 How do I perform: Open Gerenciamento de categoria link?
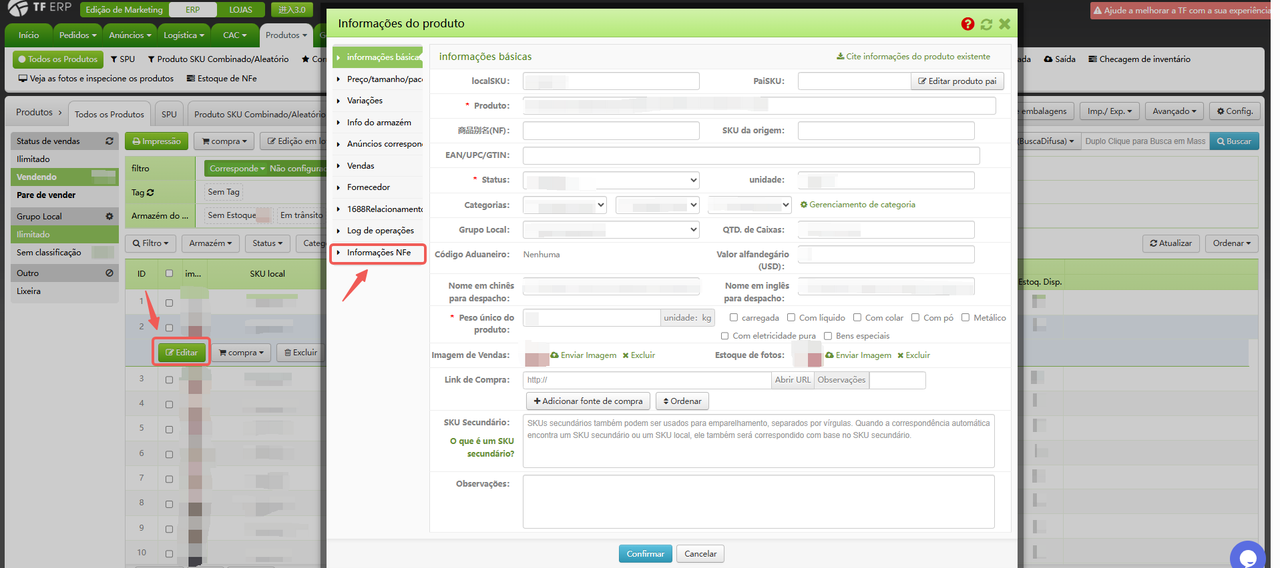pyautogui.click(x=857, y=205)
